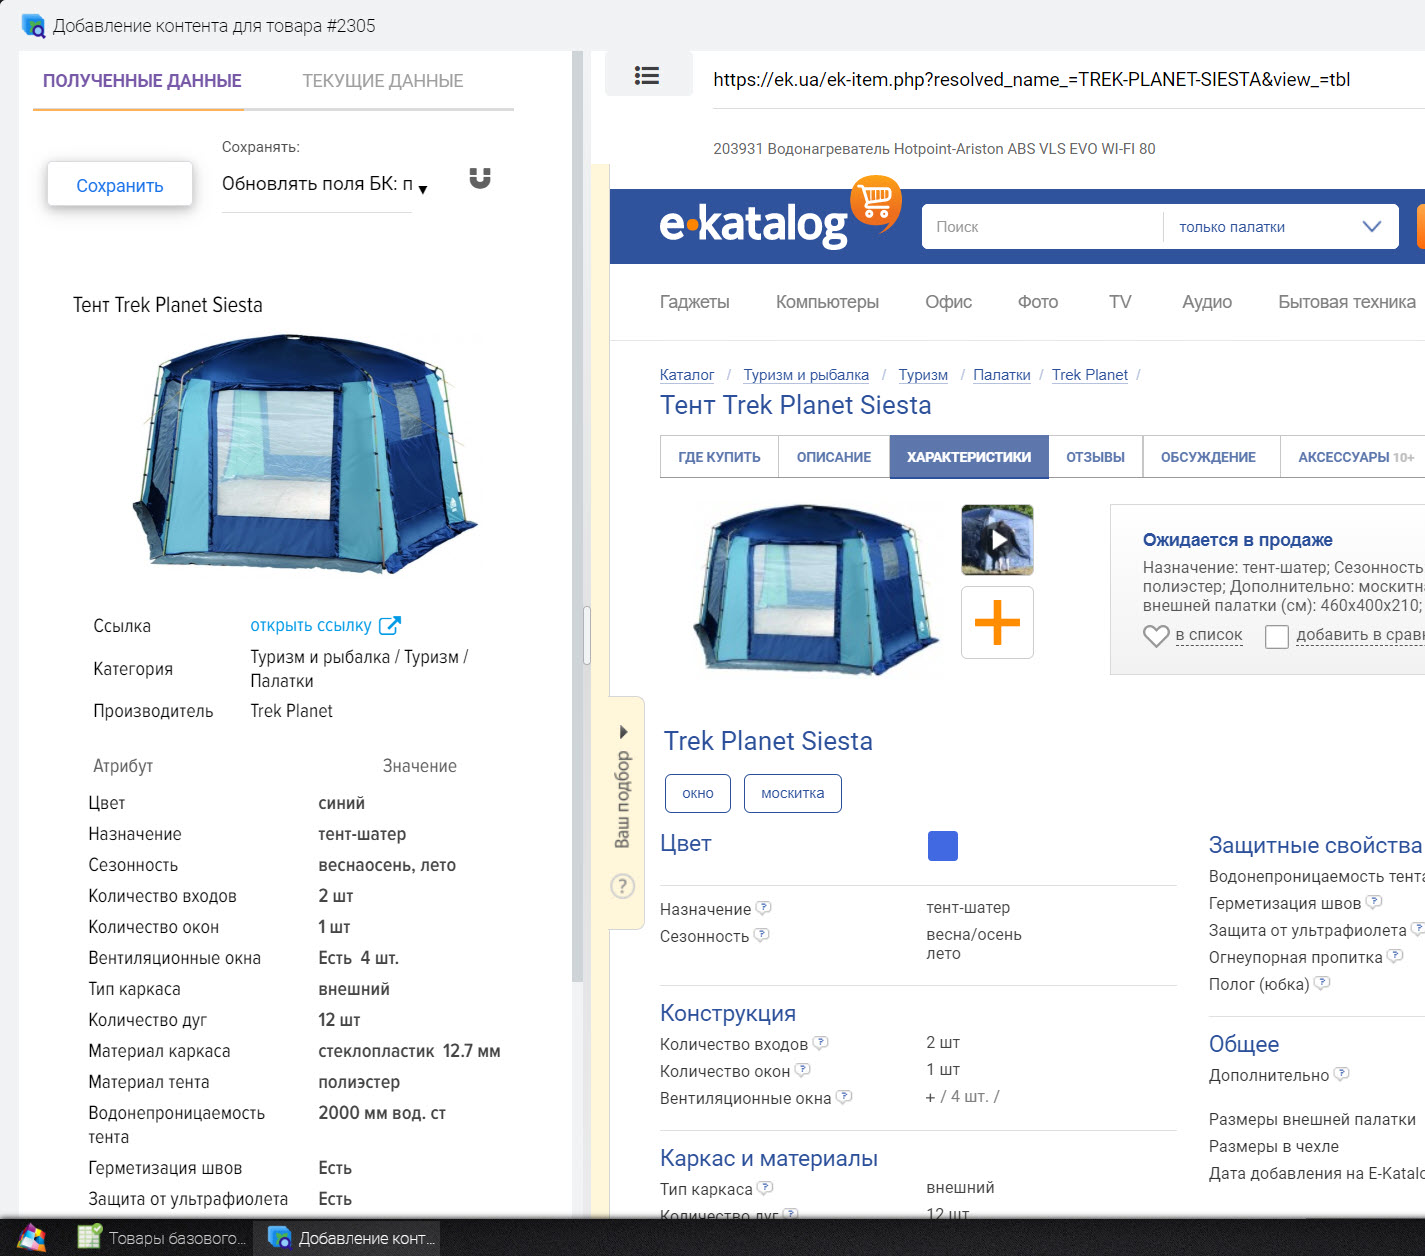Open the только палатки search category dropdown
The height and width of the screenshot is (1256, 1425).
(x=1280, y=227)
